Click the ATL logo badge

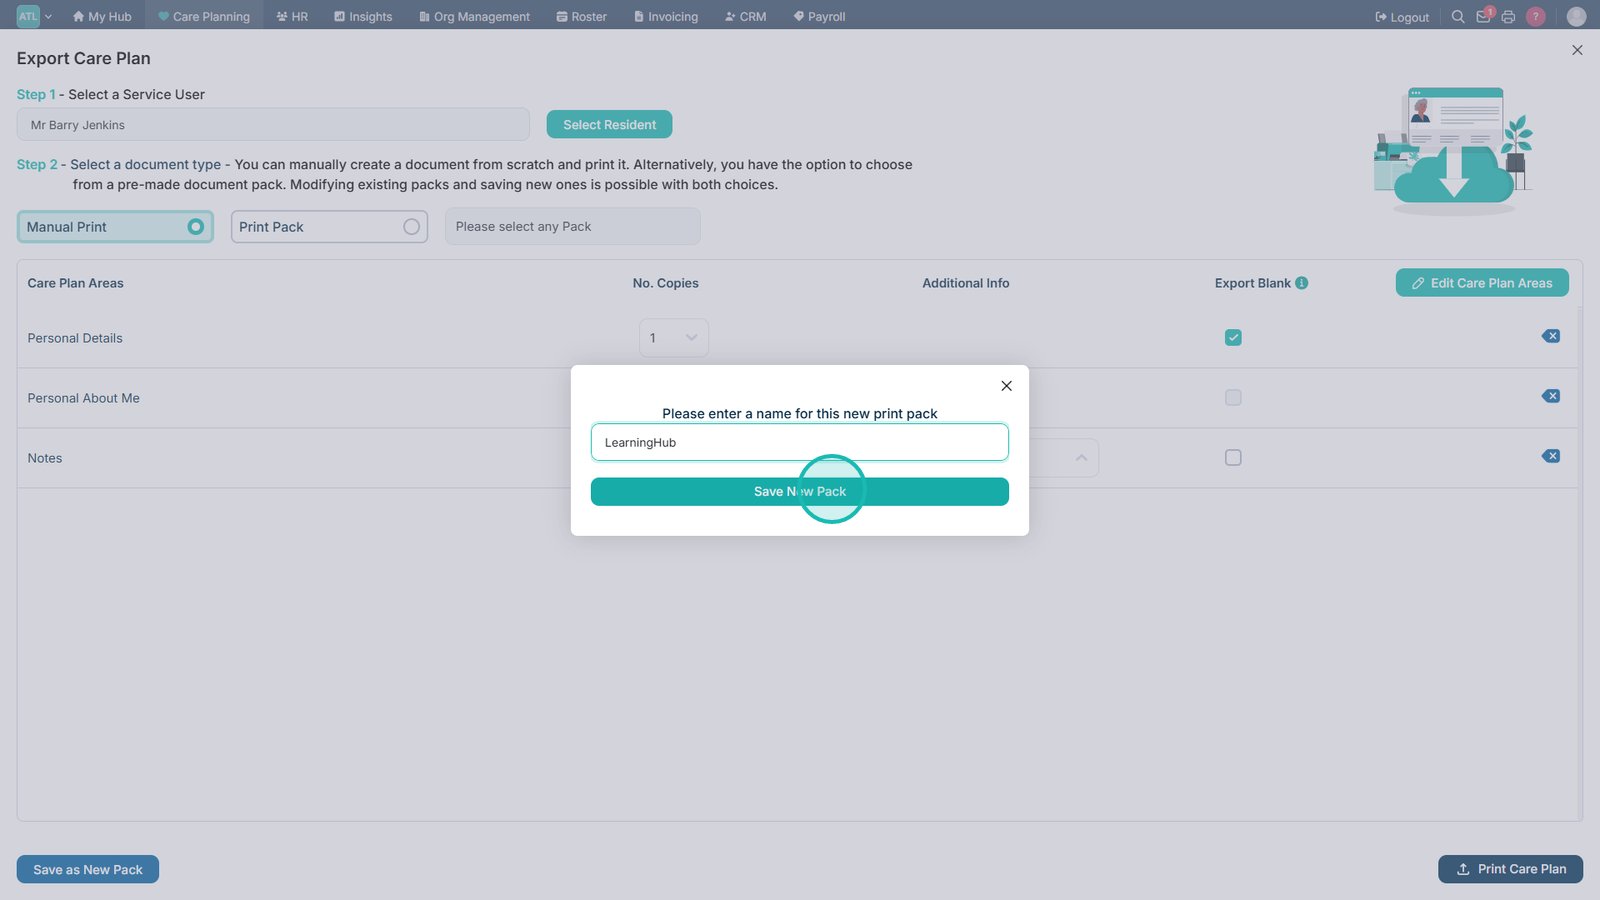28,16
